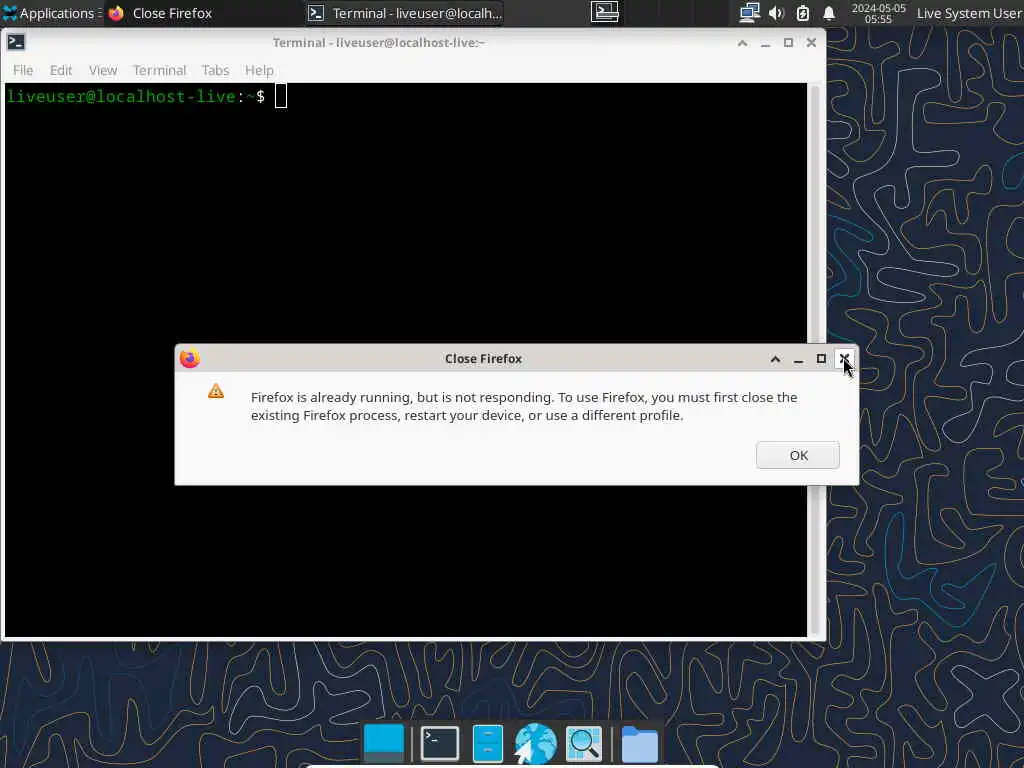This screenshot has height=768, width=1024.
Task: Switch to the Terminal taskbar window button
Action: tap(405, 13)
